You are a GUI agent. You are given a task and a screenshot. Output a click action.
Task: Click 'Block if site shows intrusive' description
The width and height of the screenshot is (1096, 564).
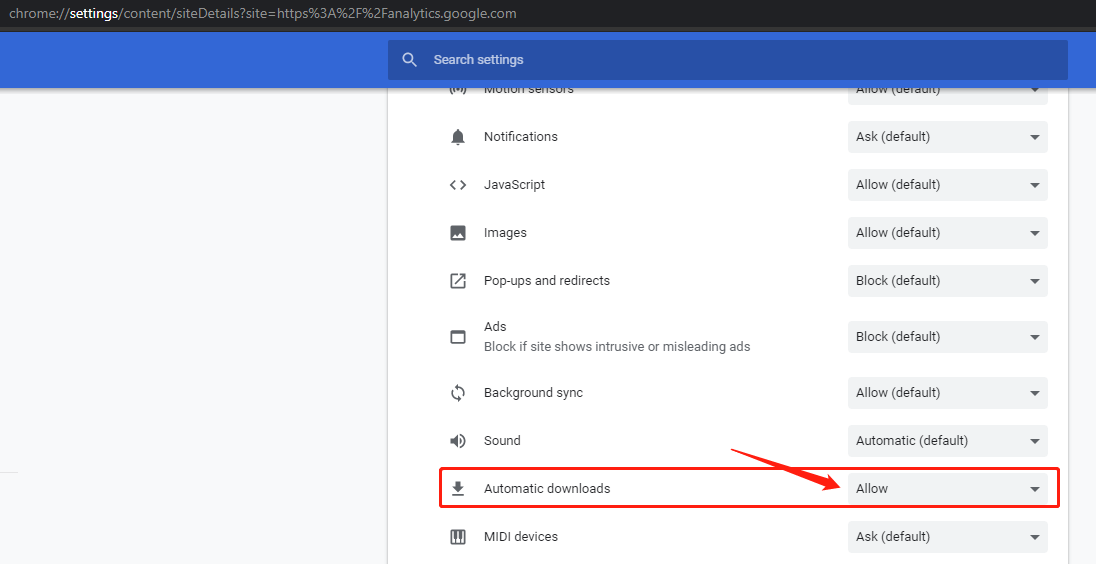(617, 347)
